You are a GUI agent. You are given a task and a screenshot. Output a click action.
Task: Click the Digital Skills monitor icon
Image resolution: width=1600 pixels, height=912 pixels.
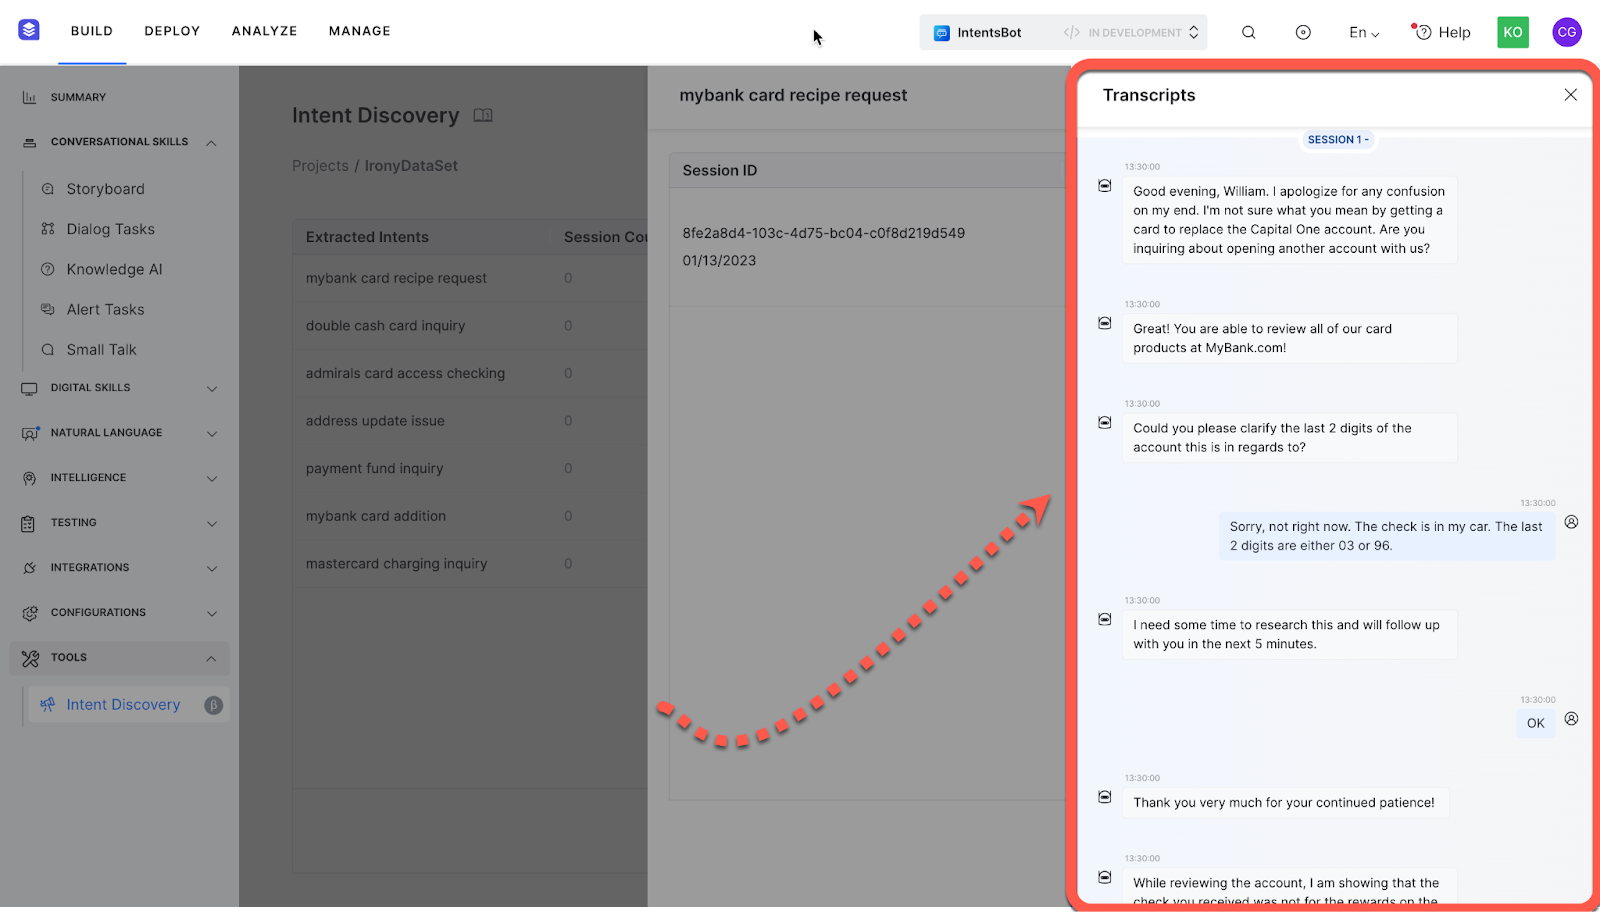click(29, 388)
